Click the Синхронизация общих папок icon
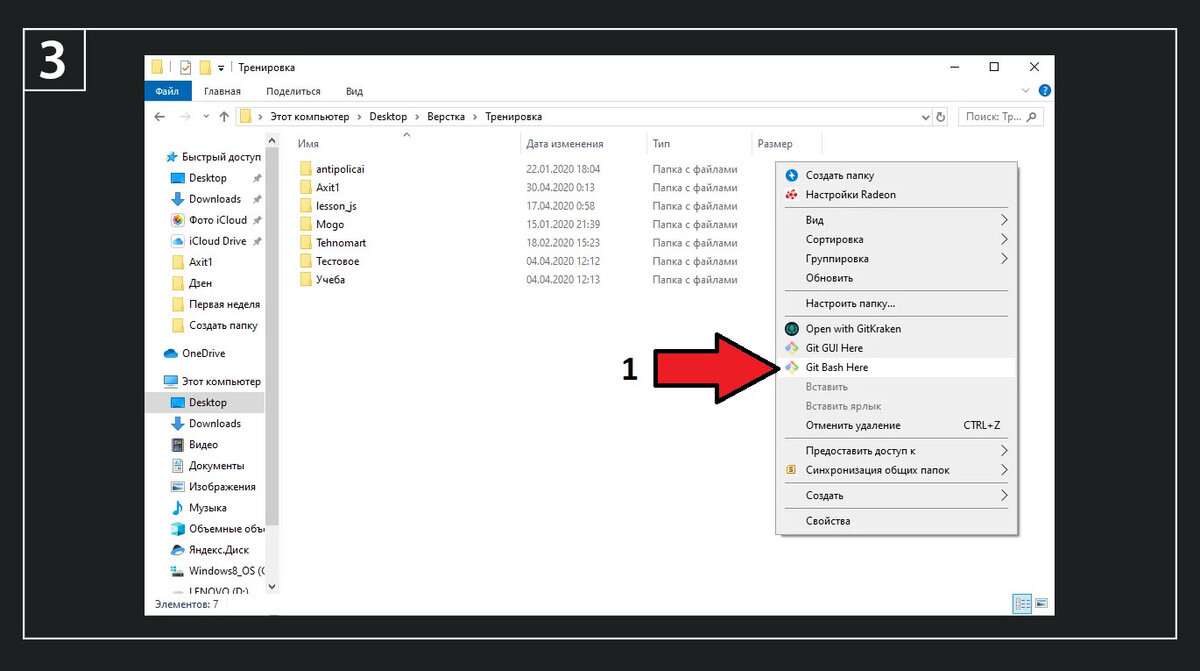 (x=792, y=470)
